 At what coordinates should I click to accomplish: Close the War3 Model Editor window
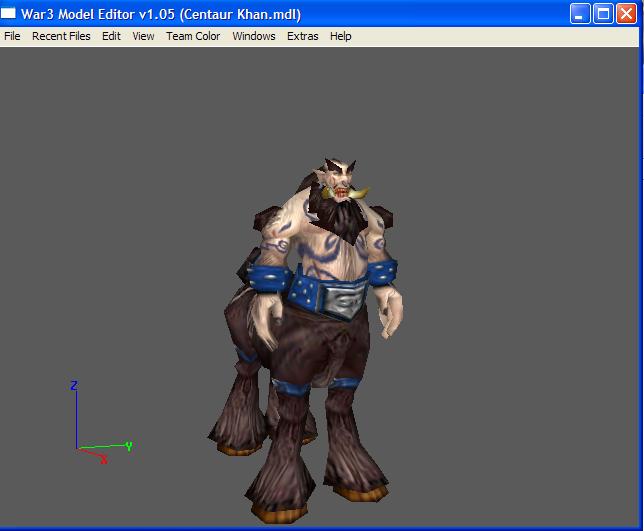click(x=626, y=14)
